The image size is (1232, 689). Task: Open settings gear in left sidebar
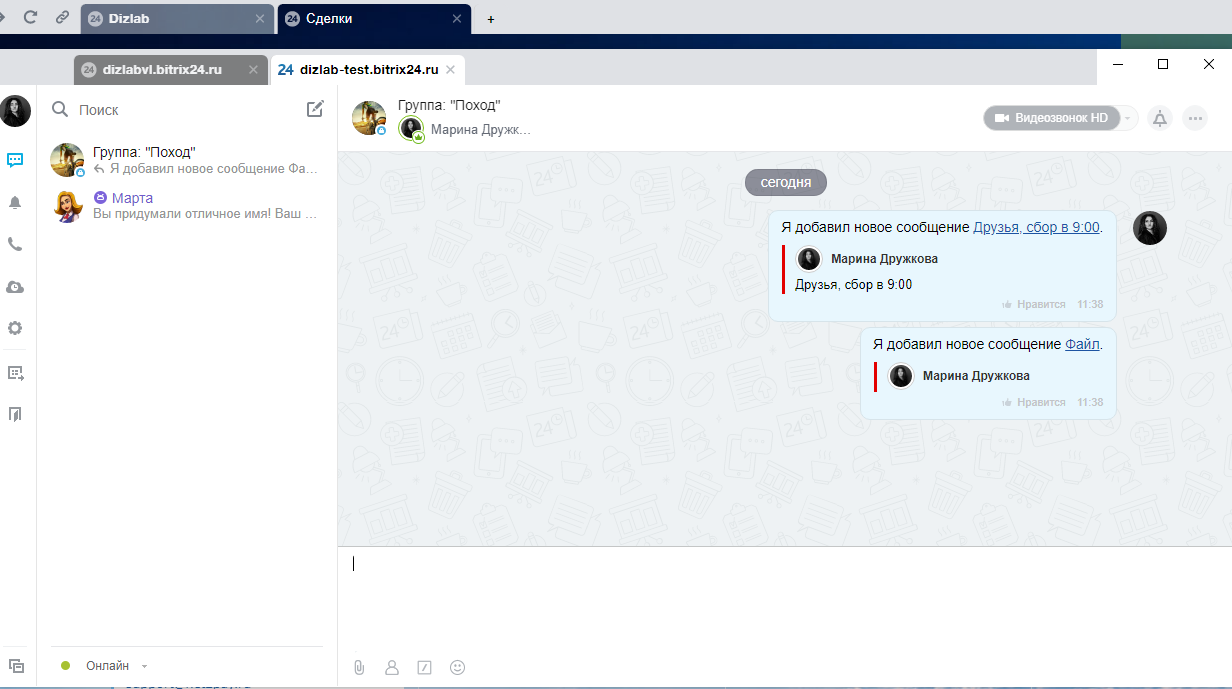(x=15, y=328)
